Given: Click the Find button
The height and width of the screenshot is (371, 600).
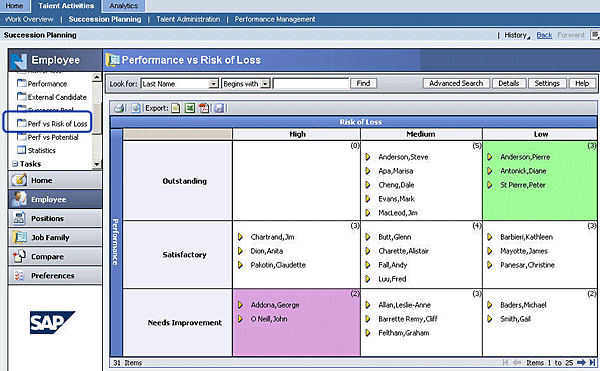Looking at the screenshot, I should click(x=363, y=83).
